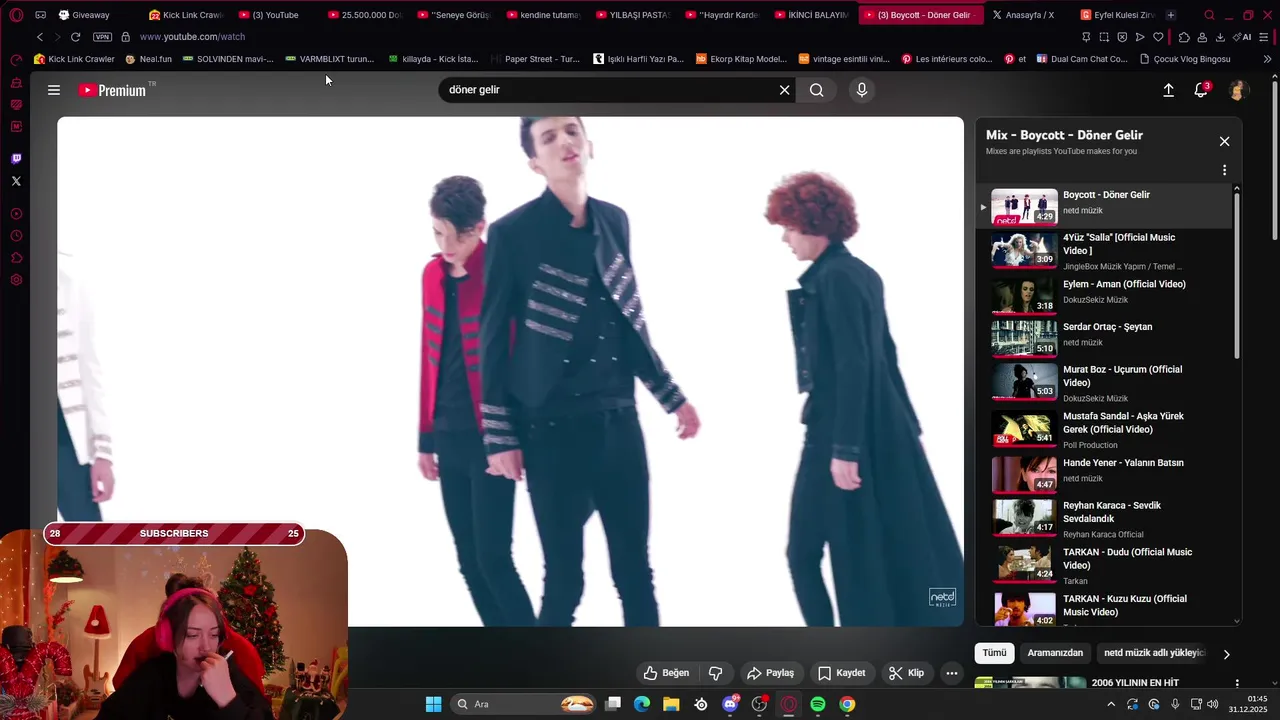Image resolution: width=1280 pixels, height=720 pixels.
Task: Switch to the Anasayfa / X tab
Action: 1024,15
